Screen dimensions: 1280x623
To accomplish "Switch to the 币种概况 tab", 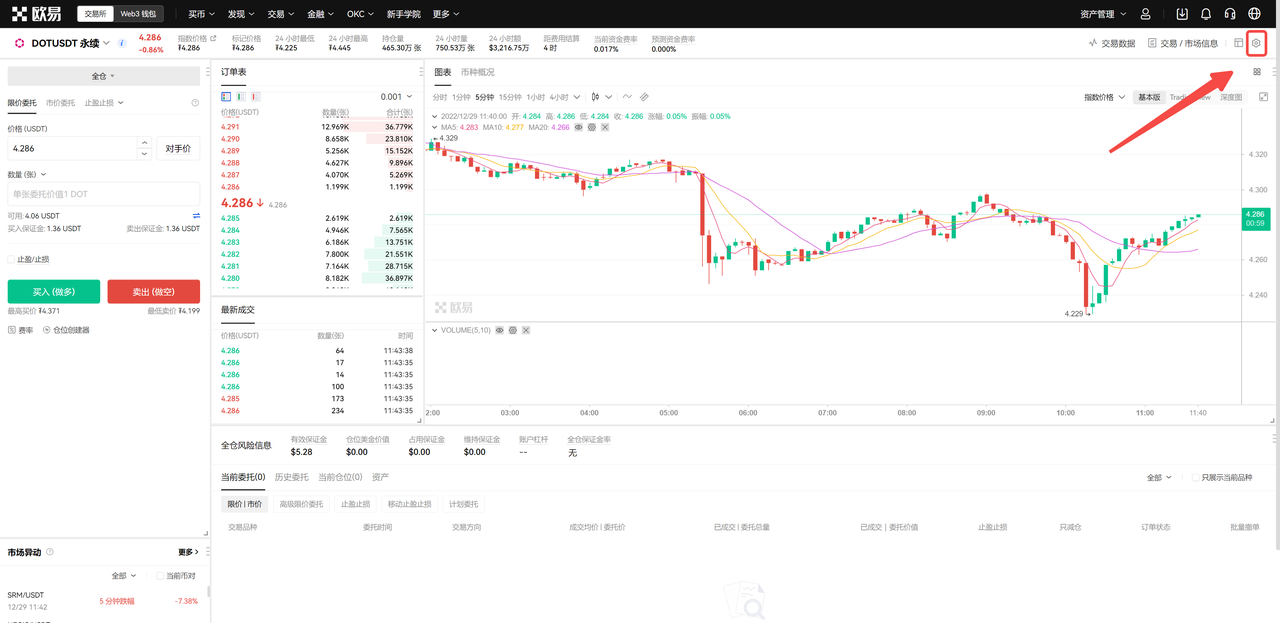I will pos(478,72).
